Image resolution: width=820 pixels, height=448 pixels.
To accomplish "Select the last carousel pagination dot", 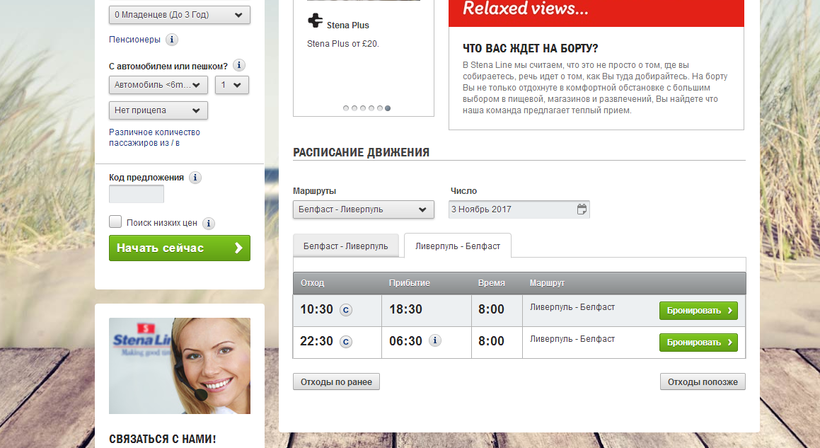I will click(x=388, y=108).
